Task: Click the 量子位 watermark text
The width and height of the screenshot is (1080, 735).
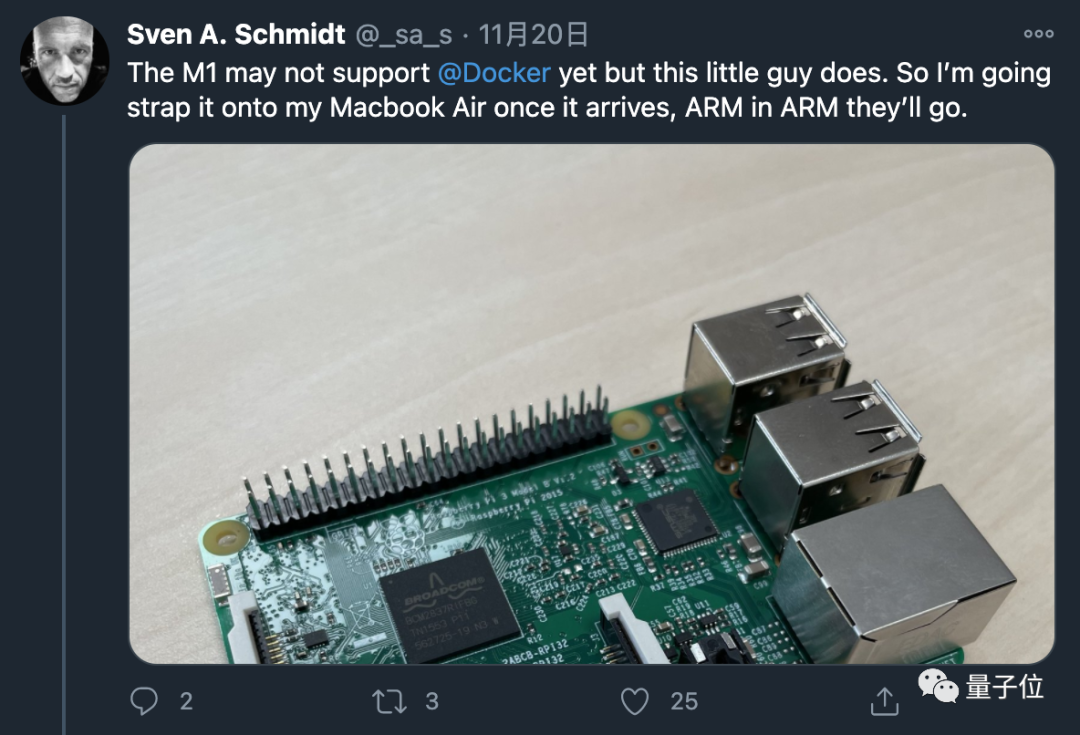Action: point(1004,686)
